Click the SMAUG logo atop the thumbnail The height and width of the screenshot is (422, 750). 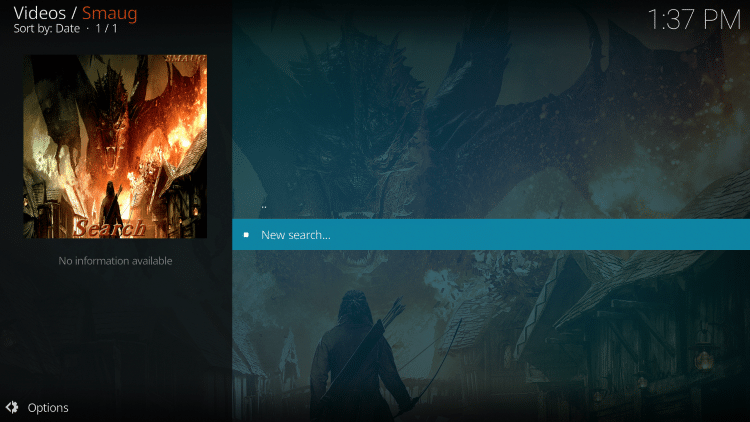tap(183, 61)
